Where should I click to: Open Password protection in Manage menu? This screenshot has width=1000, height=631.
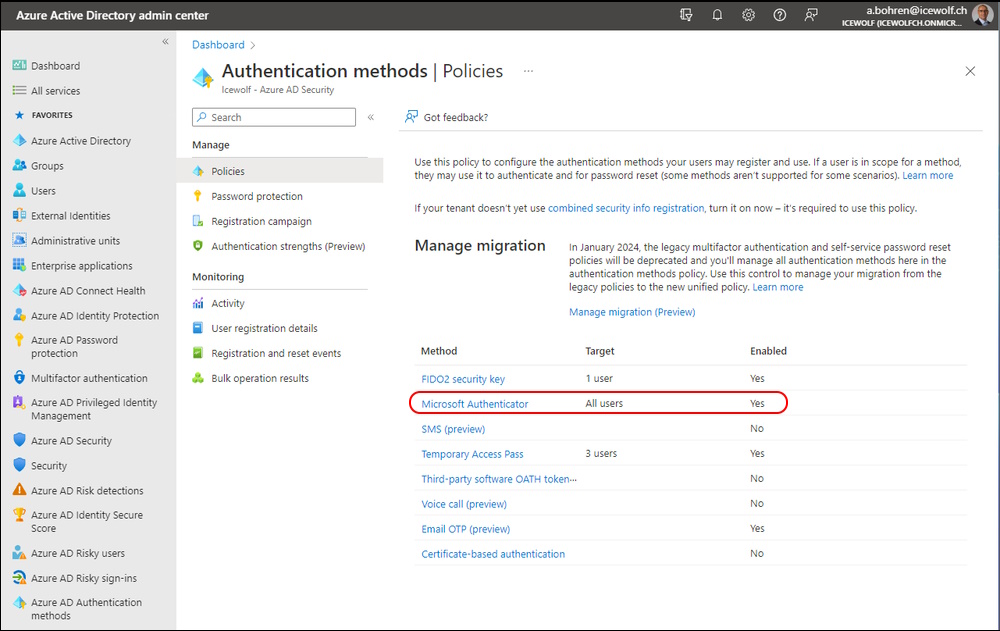pyautogui.click(x=257, y=197)
